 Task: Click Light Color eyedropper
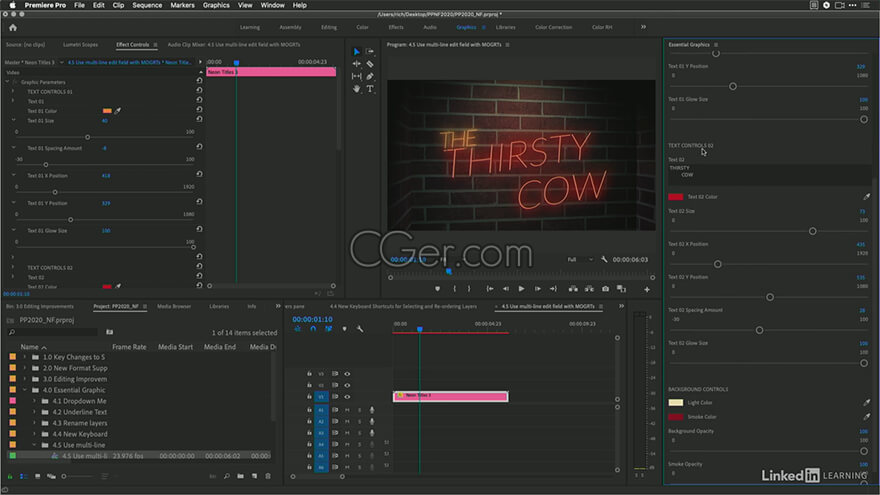867,402
